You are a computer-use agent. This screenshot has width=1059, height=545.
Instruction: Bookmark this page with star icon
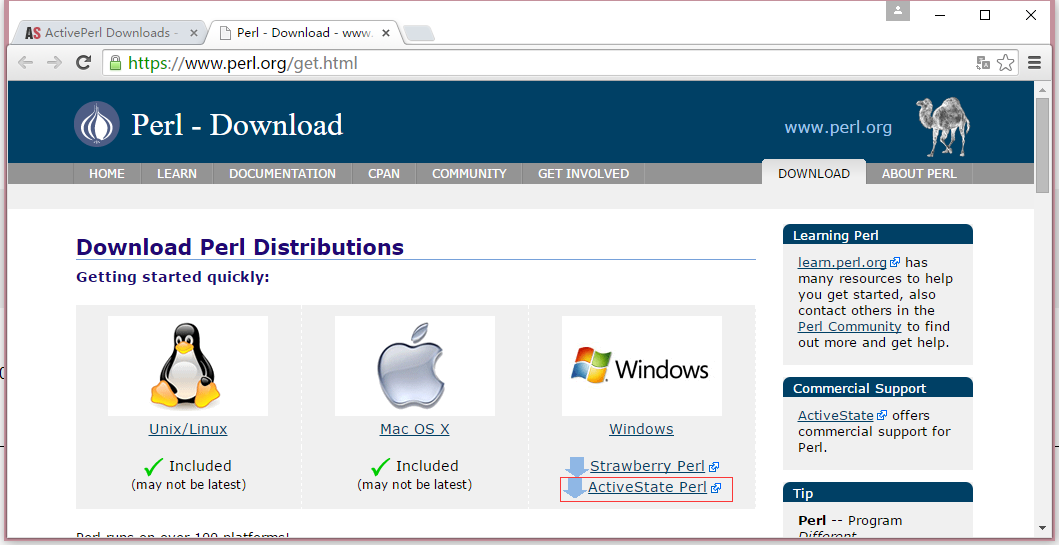pyautogui.click(x=1006, y=63)
